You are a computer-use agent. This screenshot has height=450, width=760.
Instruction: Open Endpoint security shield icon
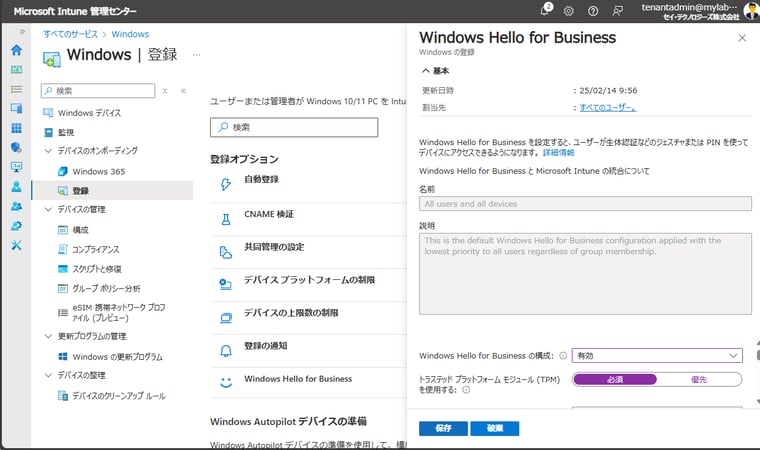click(16, 147)
